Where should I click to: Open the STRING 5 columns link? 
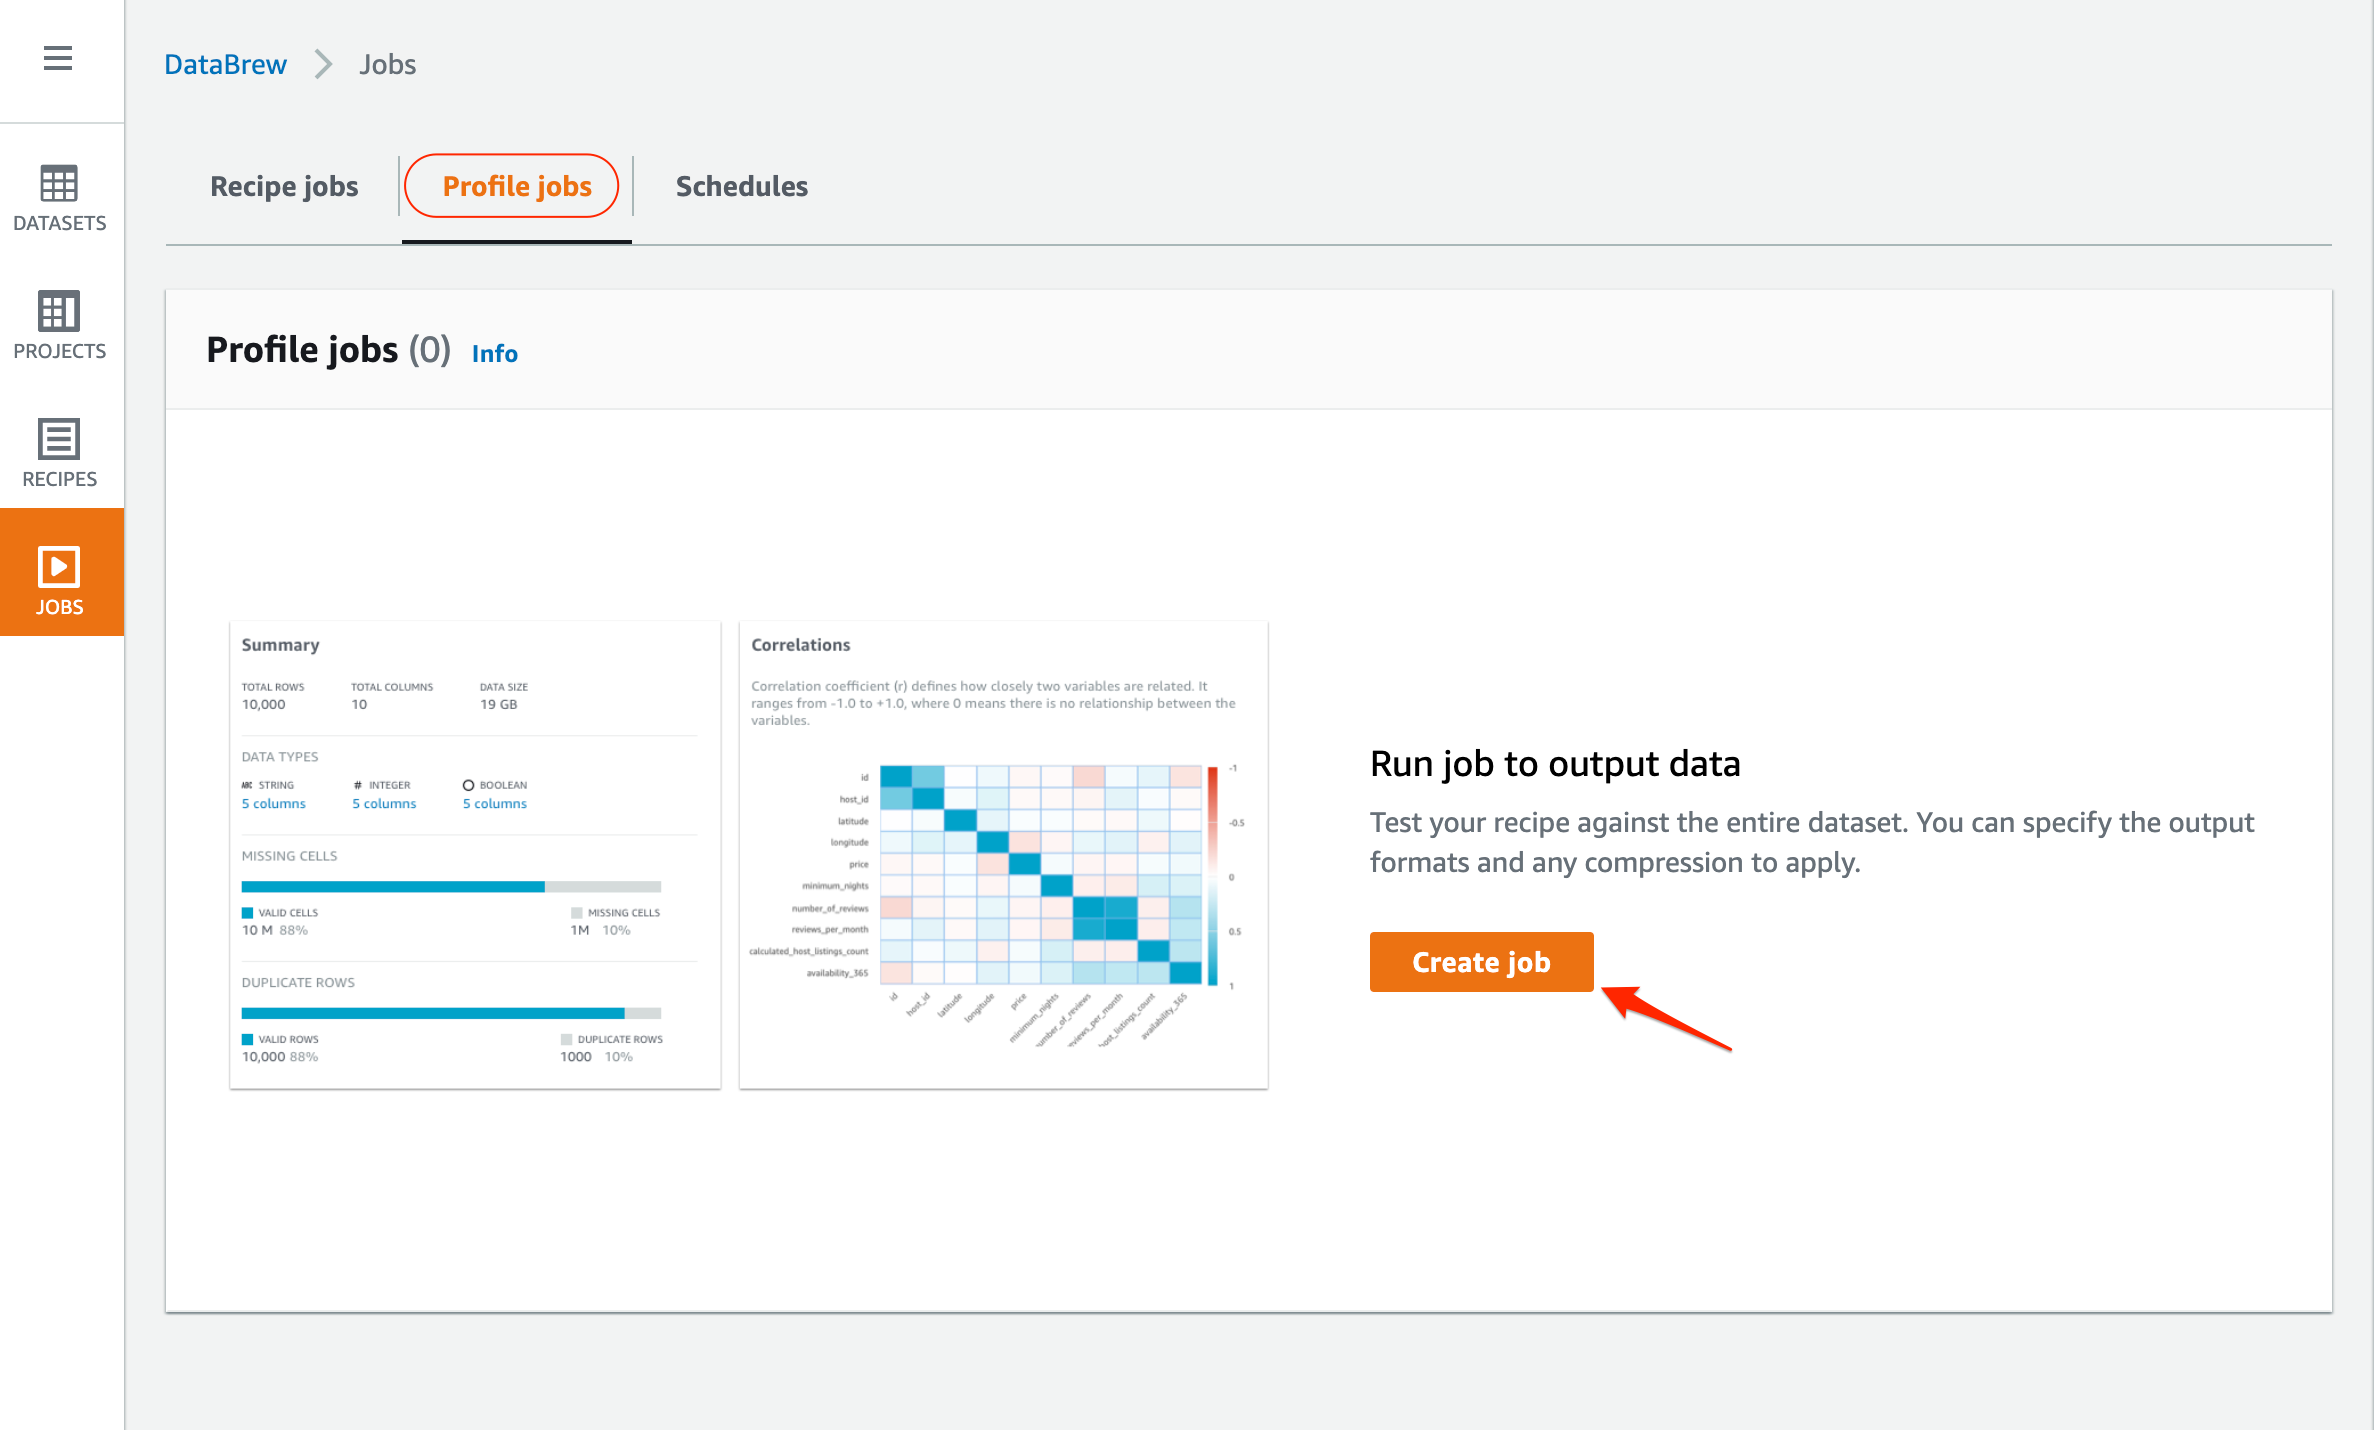click(x=273, y=803)
